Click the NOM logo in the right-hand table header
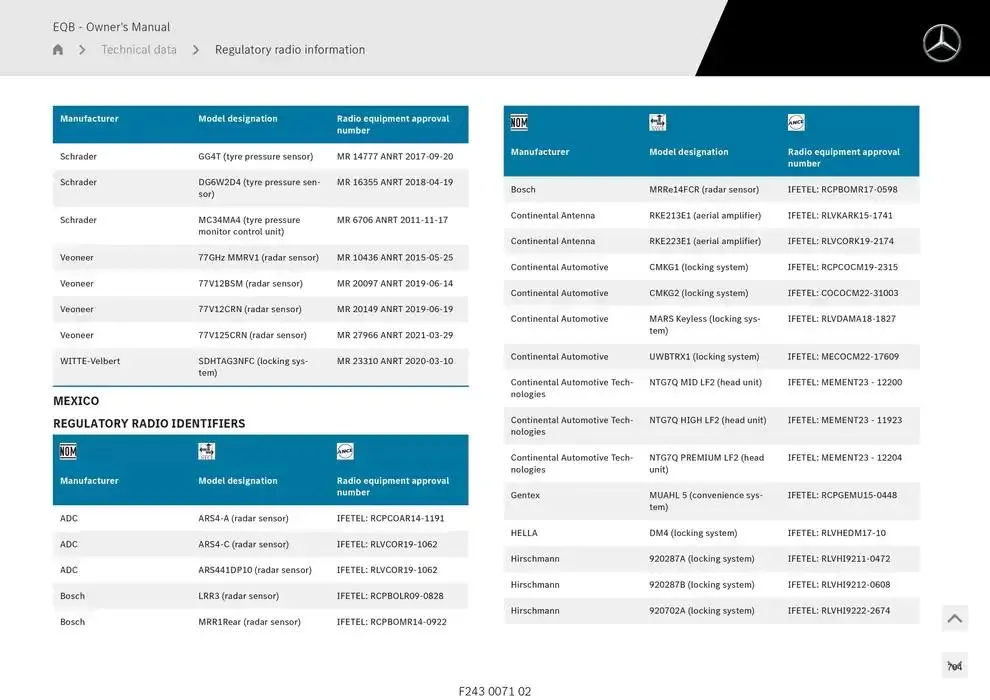 tap(519, 122)
